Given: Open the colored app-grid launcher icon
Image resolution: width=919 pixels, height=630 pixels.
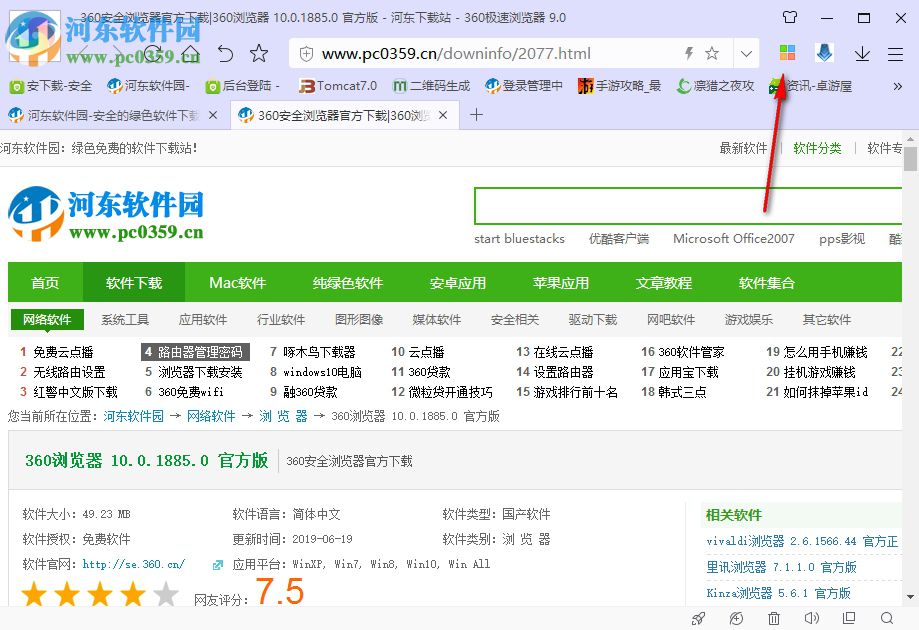Looking at the screenshot, I should (x=787, y=52).
